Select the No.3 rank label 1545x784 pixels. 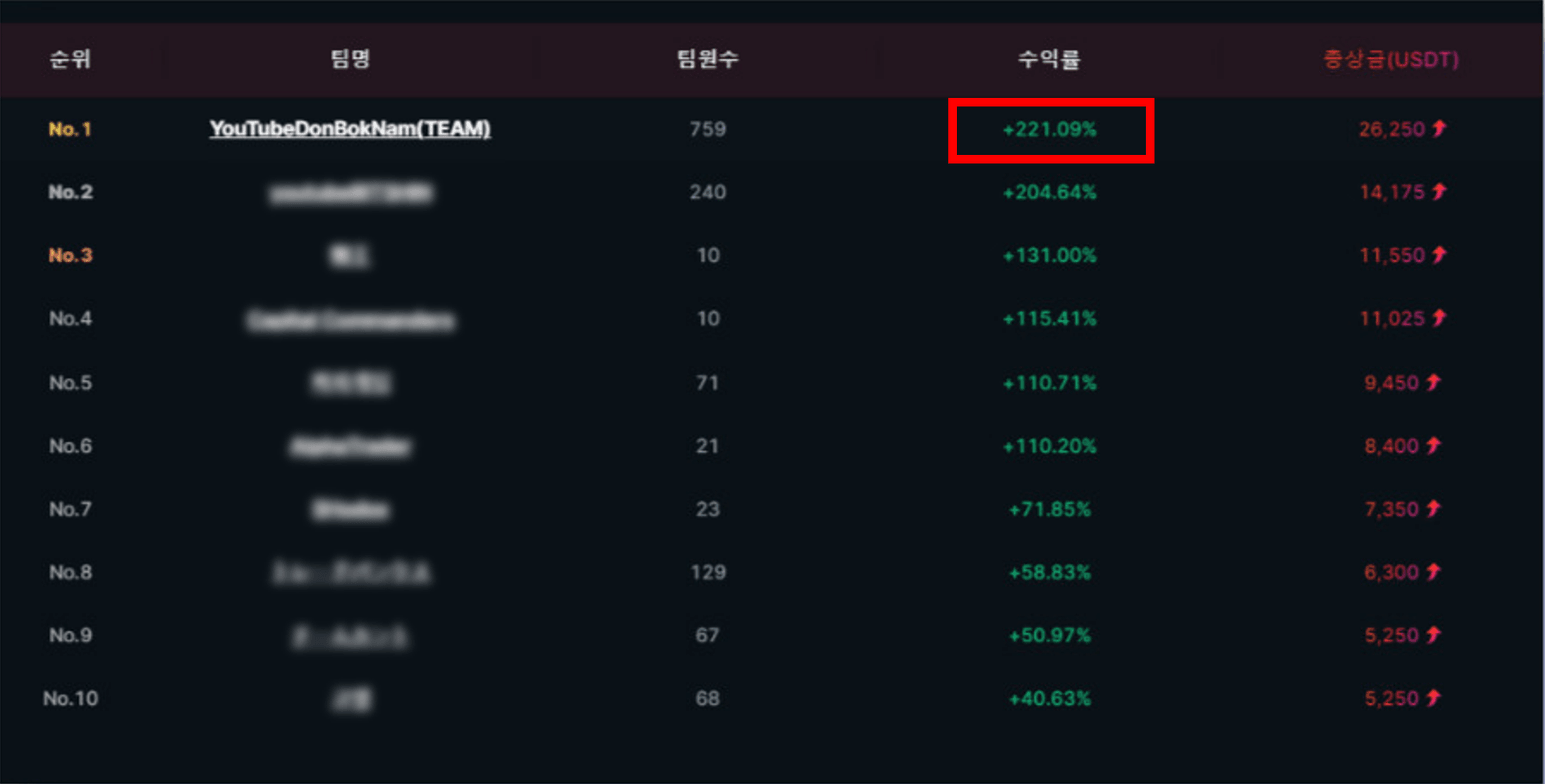coord(71,256)
